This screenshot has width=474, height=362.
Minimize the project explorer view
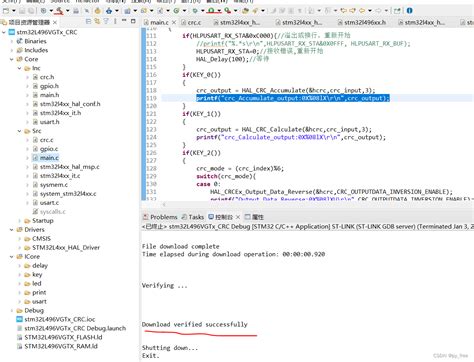click(124, 21)
